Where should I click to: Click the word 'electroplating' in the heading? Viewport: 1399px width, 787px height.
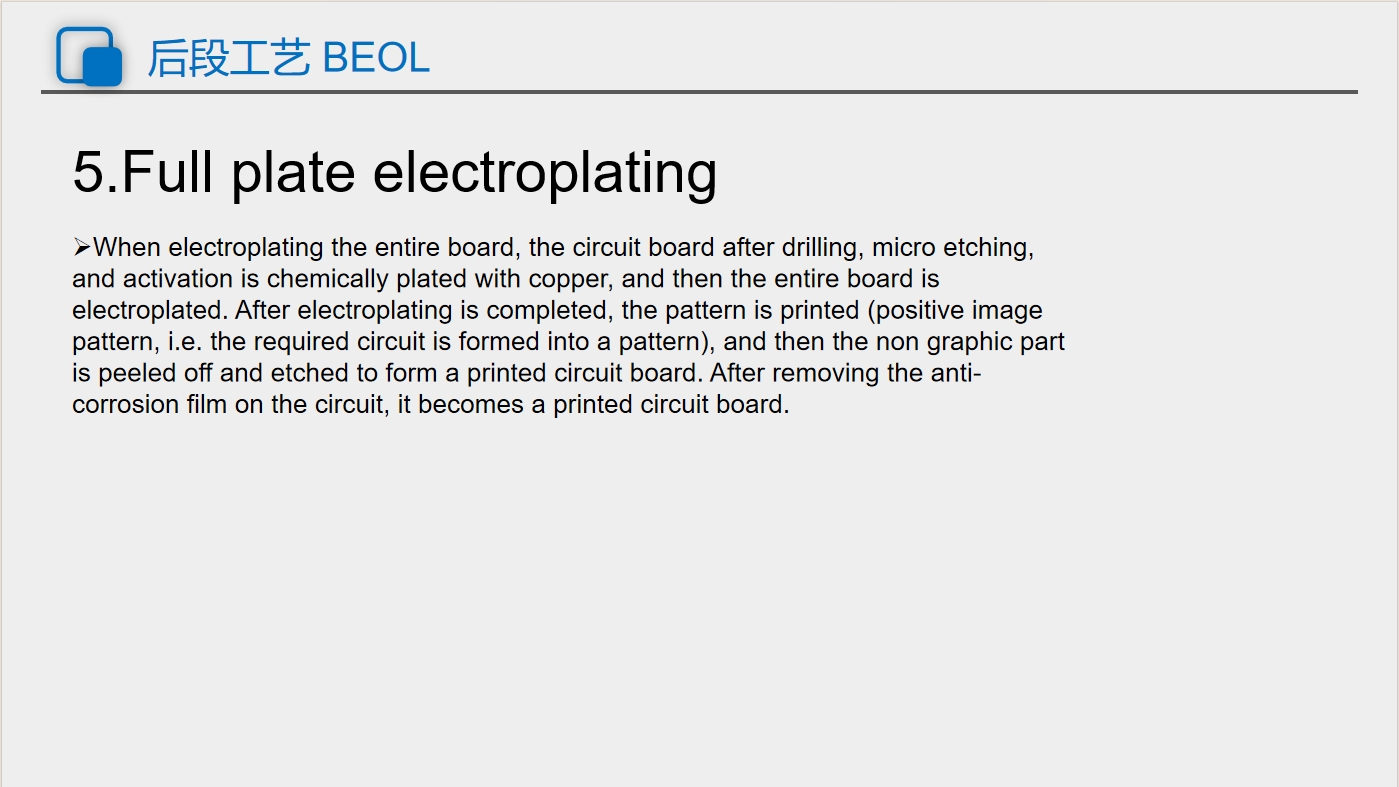coord(545,171)
